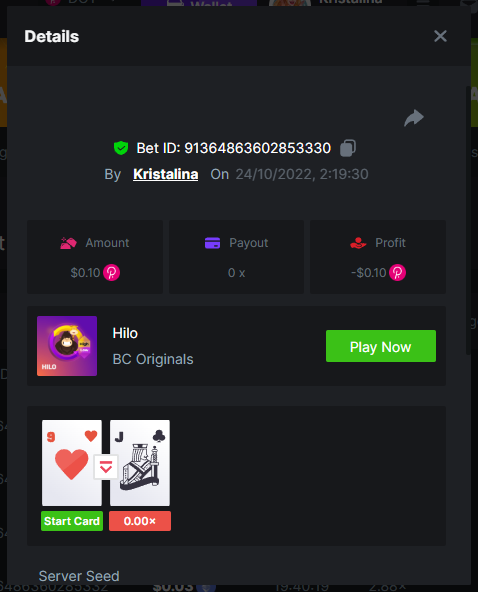The width and height of the screenshot is (478, 592).
Task: Click the Start Card green label
Action: pos(72,521)
